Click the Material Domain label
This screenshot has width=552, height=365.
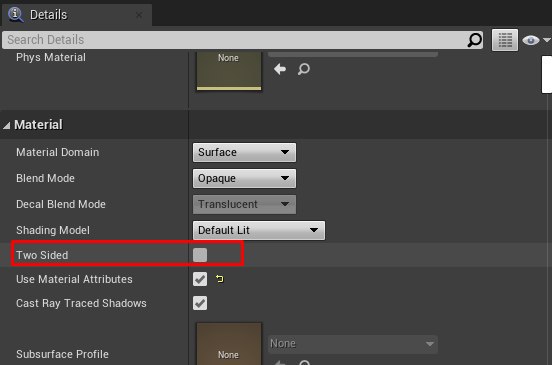(x=57, y=152)
